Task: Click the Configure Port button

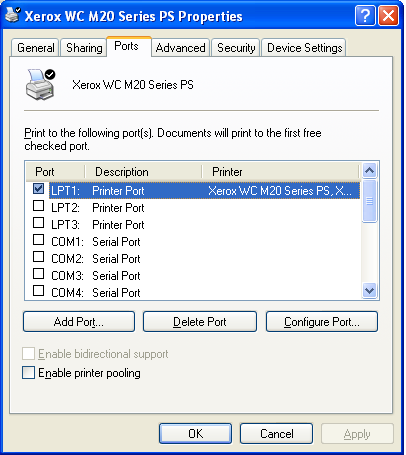Action: (322, 322)
